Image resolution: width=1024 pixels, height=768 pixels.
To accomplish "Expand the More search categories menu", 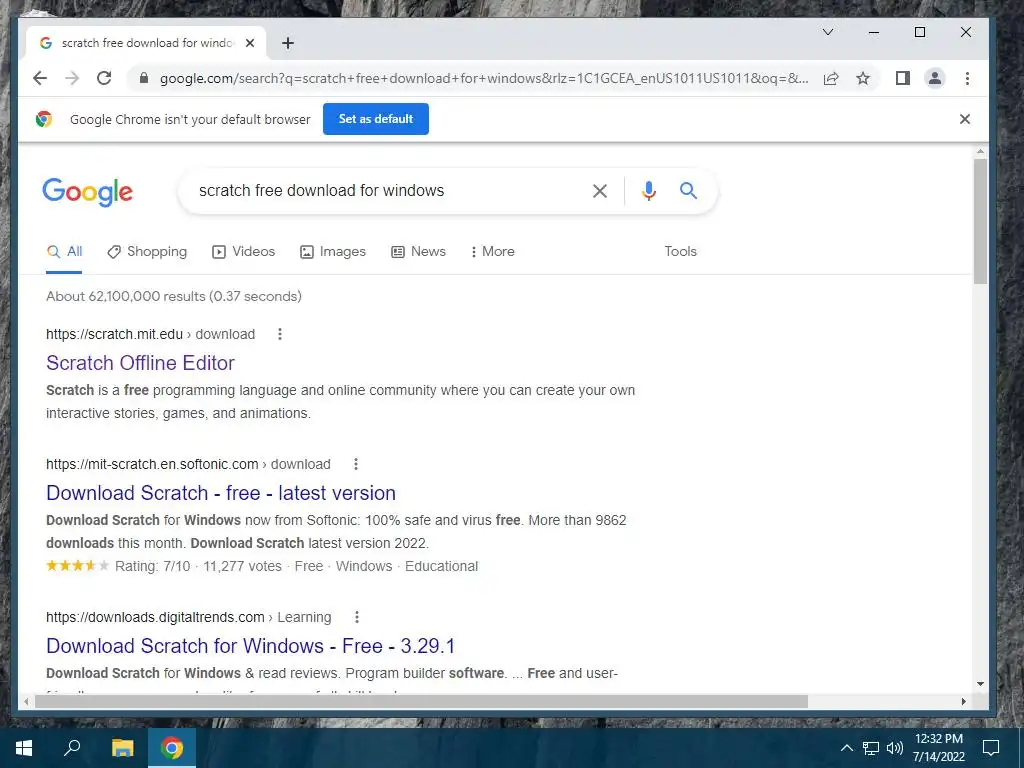I will [x=492, y=251].
